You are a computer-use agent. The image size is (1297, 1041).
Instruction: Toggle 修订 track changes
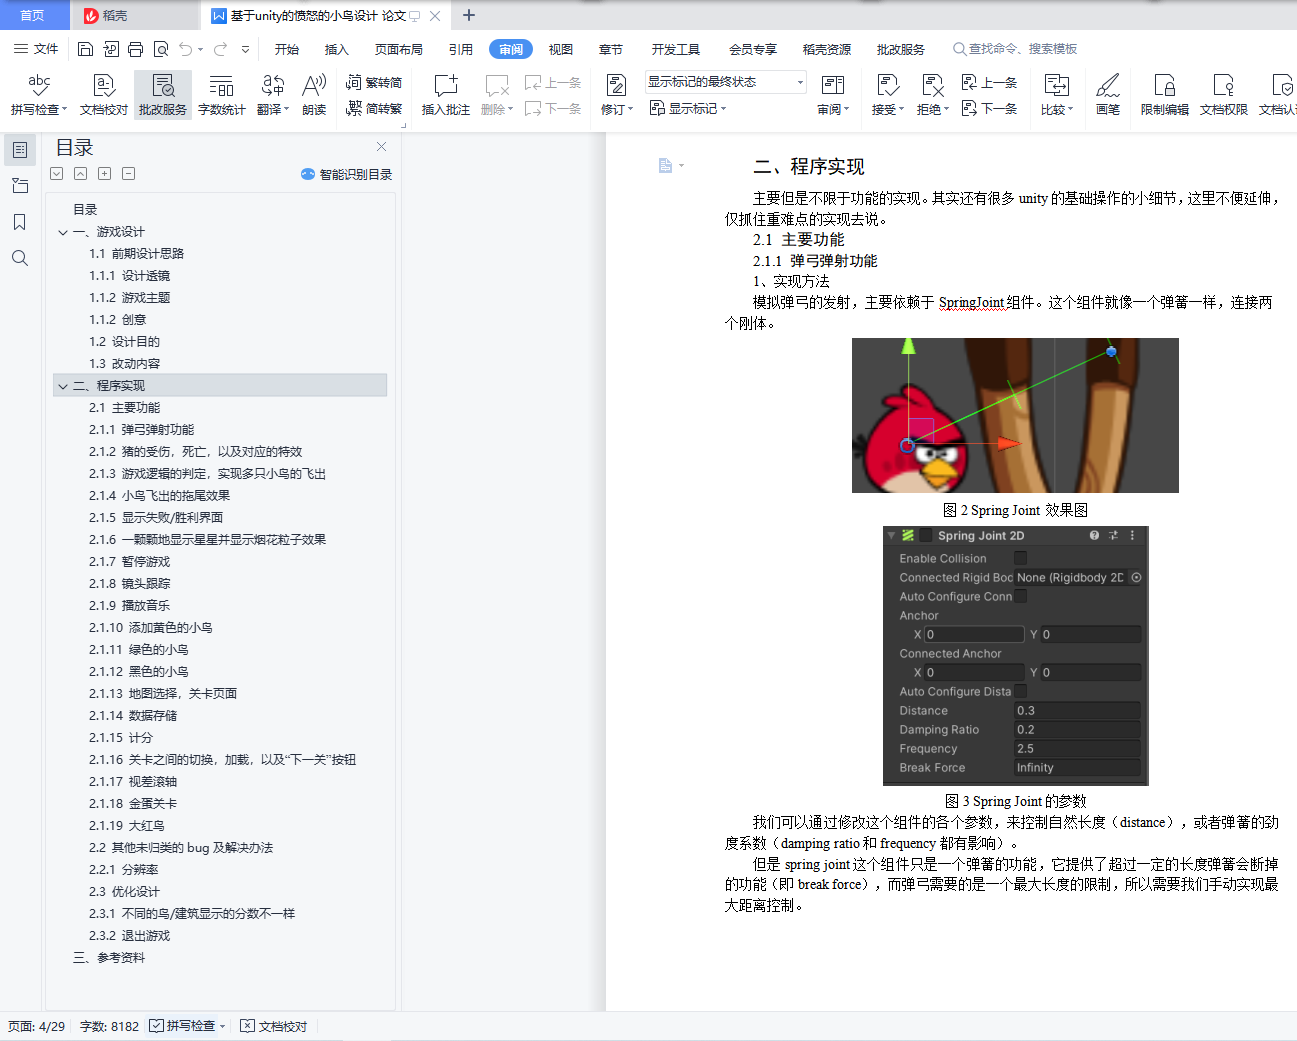(x=617, y=95)
